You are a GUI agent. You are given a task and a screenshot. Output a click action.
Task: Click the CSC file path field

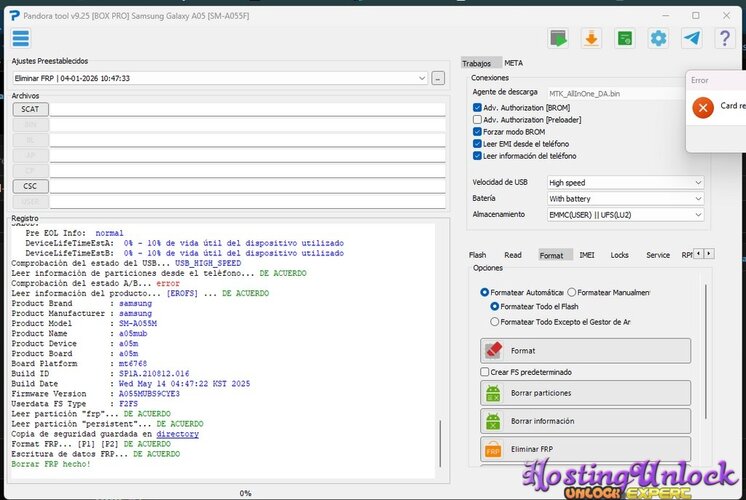tap(247, 186)
